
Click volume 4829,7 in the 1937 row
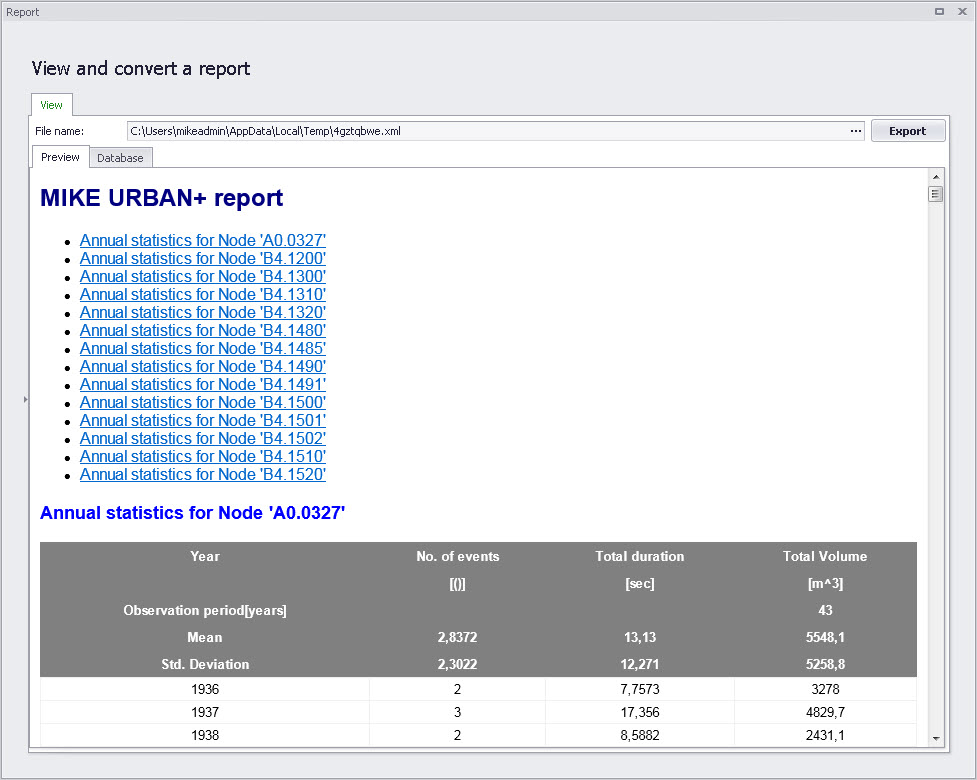[825, 712]
